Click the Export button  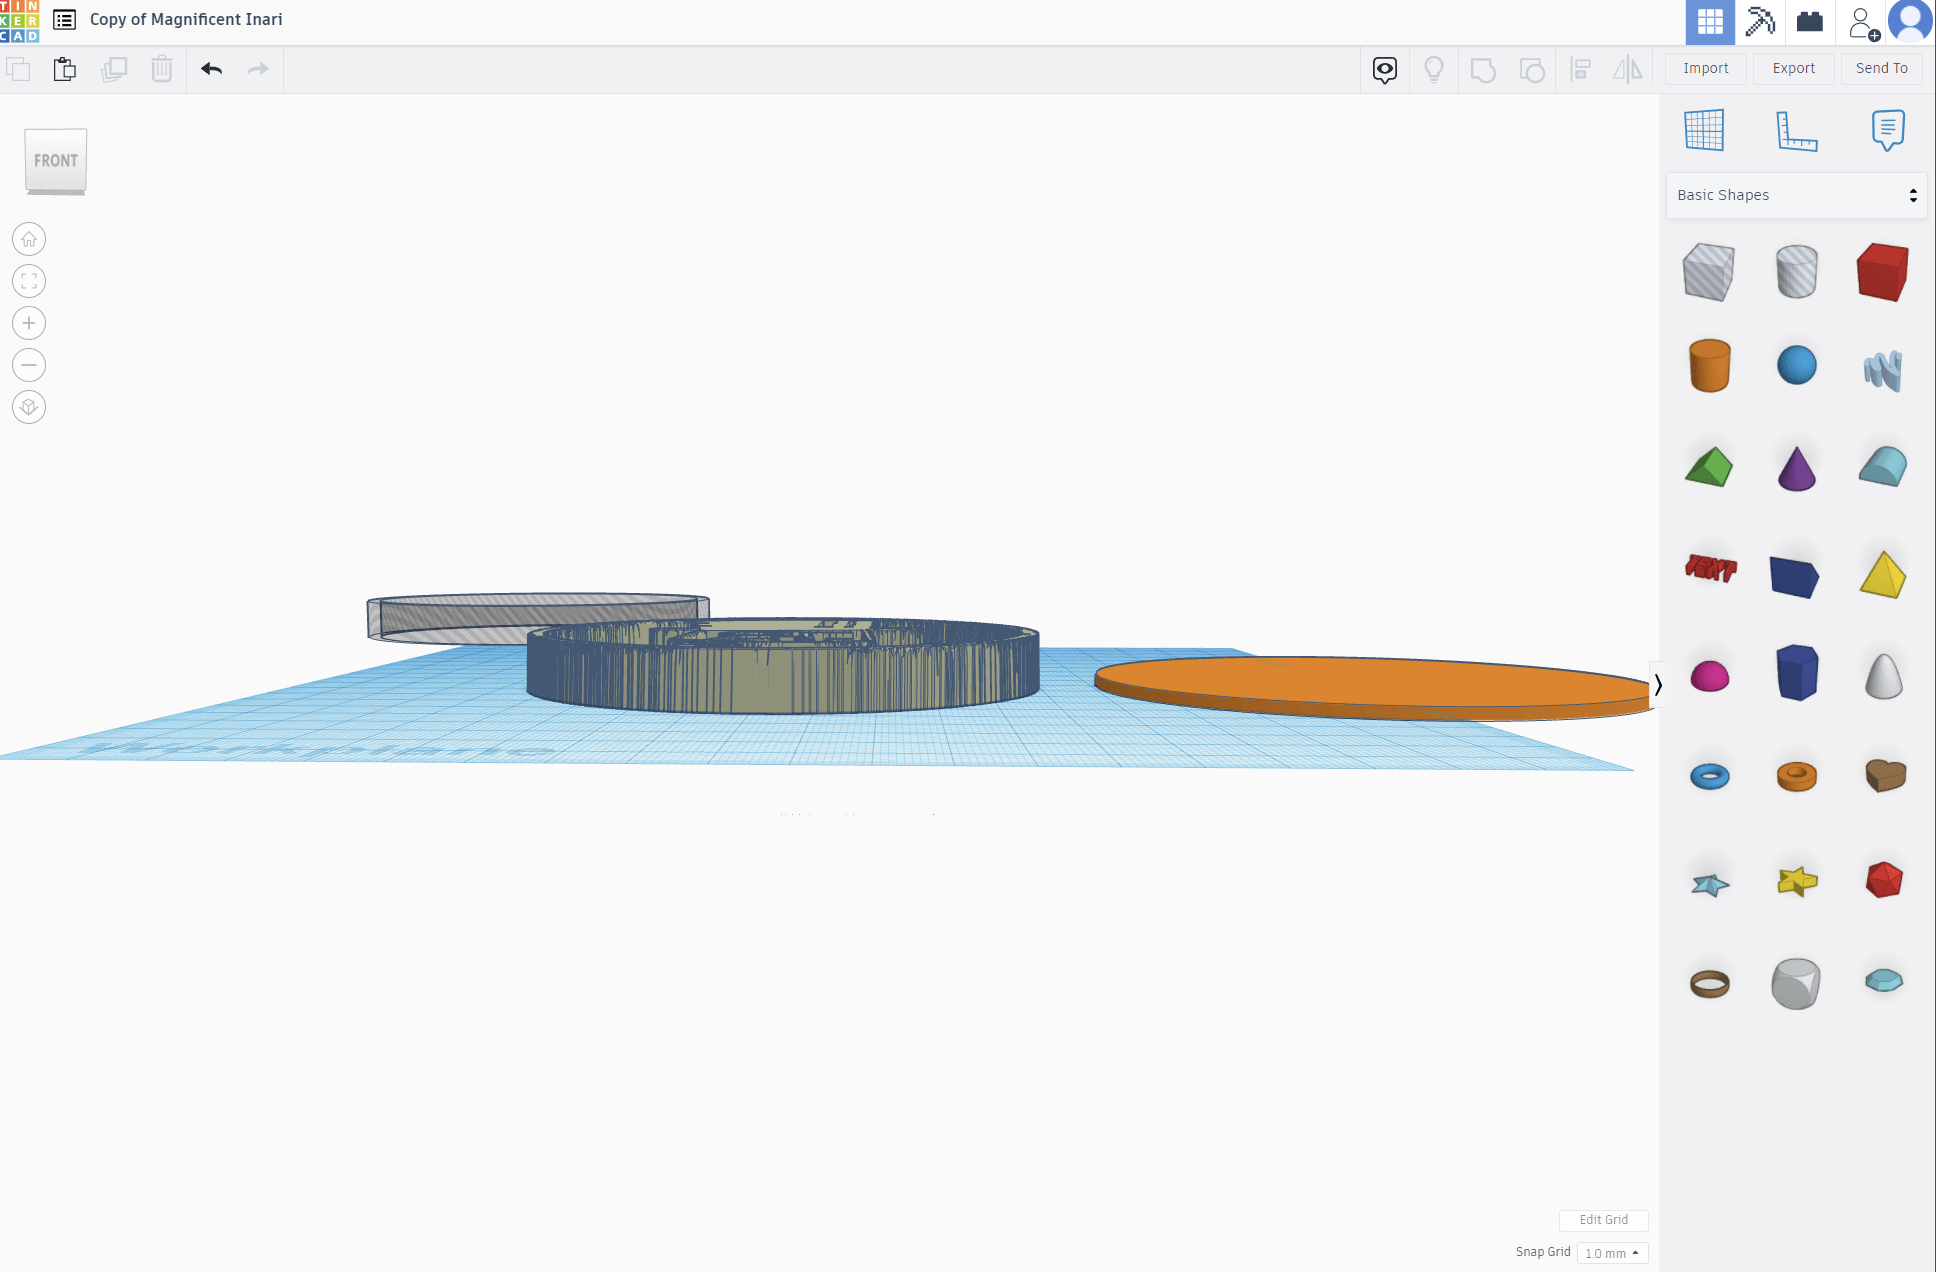point(1793,68)
